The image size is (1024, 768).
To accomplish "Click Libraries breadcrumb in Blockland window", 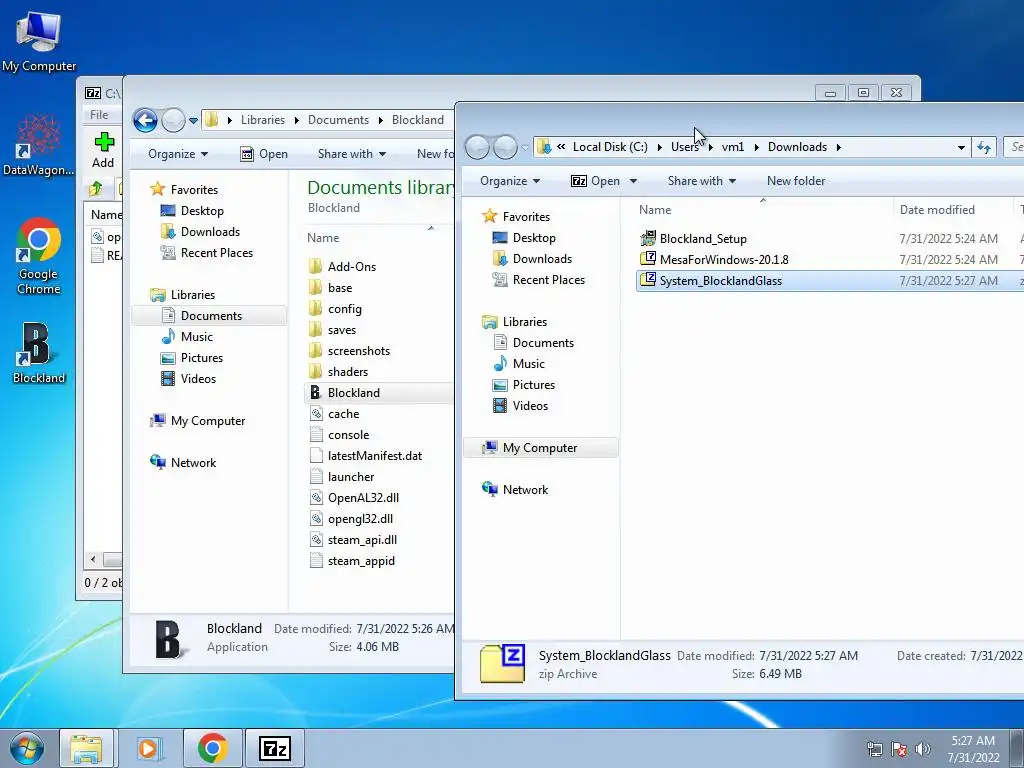I will click(x=263, y=120).
